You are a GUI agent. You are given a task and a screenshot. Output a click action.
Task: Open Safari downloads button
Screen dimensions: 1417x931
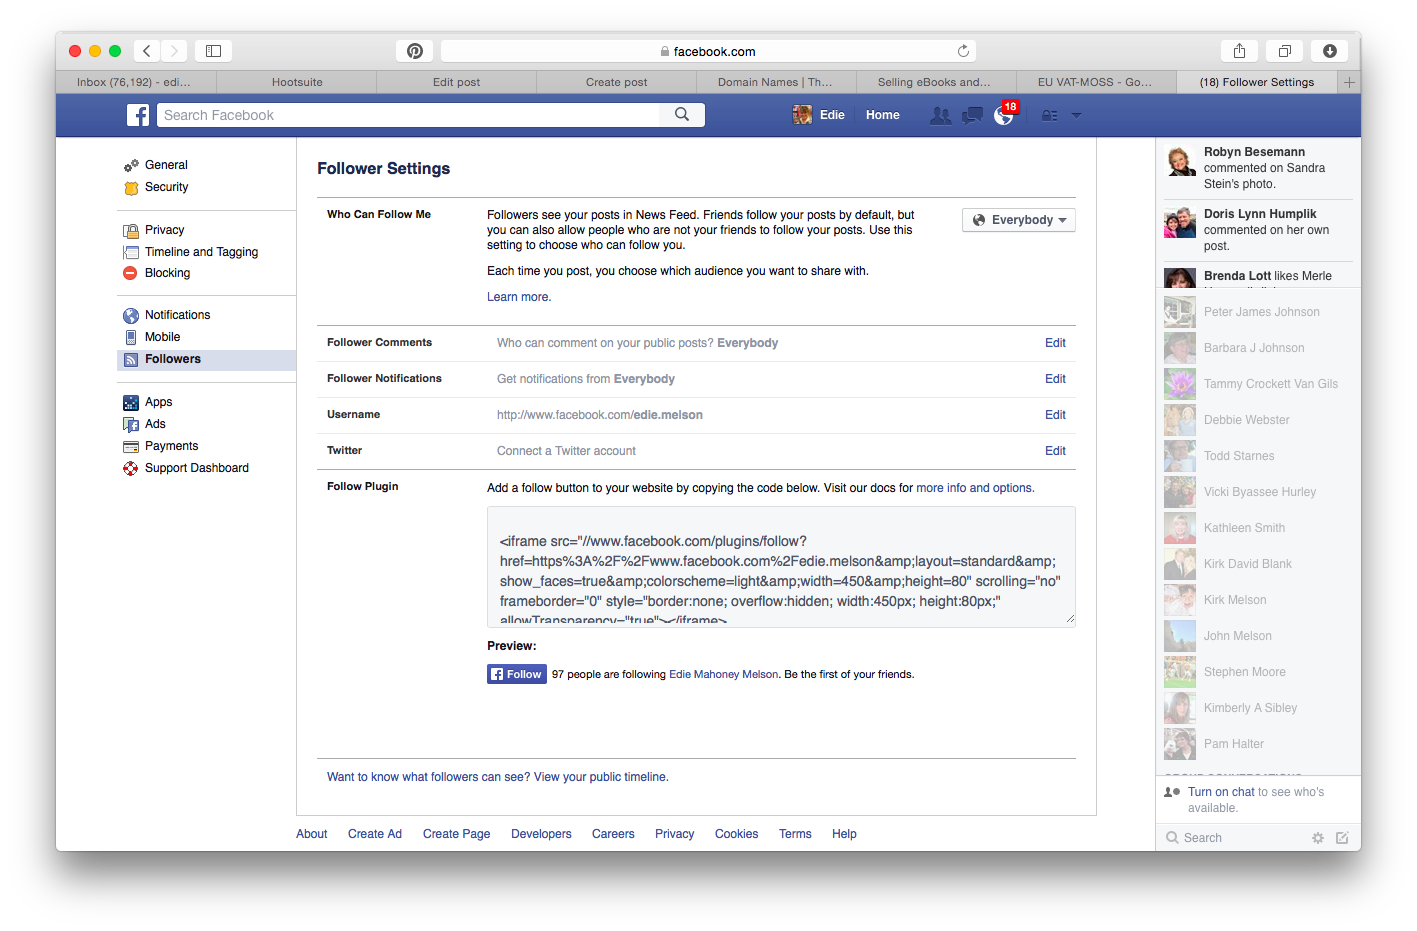(x=1330, y=51)
